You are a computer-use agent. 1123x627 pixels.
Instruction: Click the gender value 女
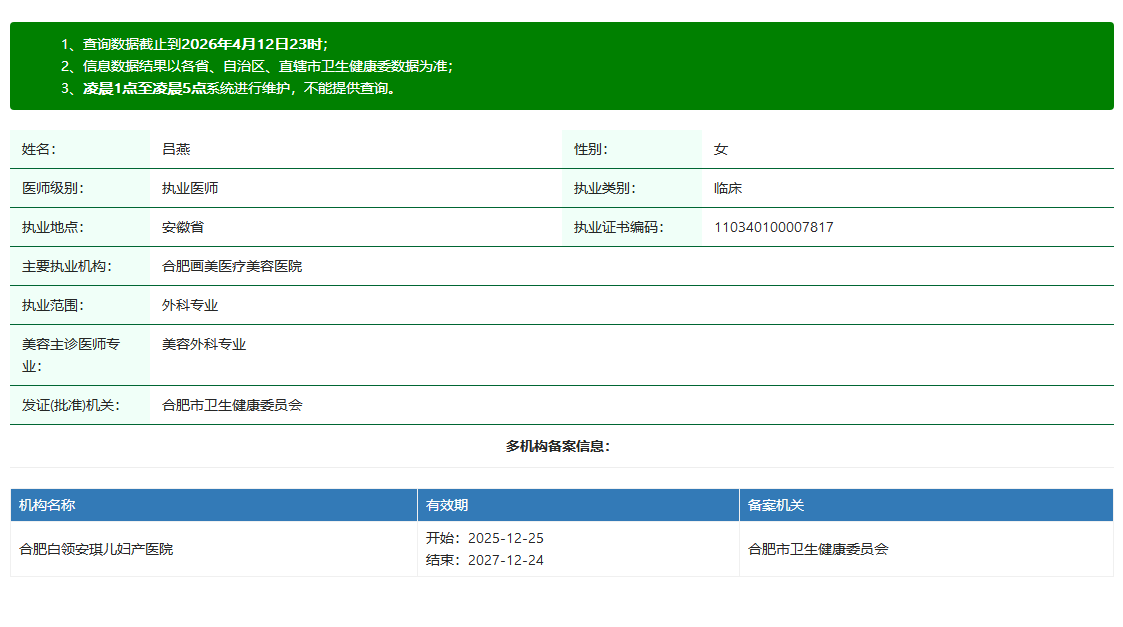(721, 149)
